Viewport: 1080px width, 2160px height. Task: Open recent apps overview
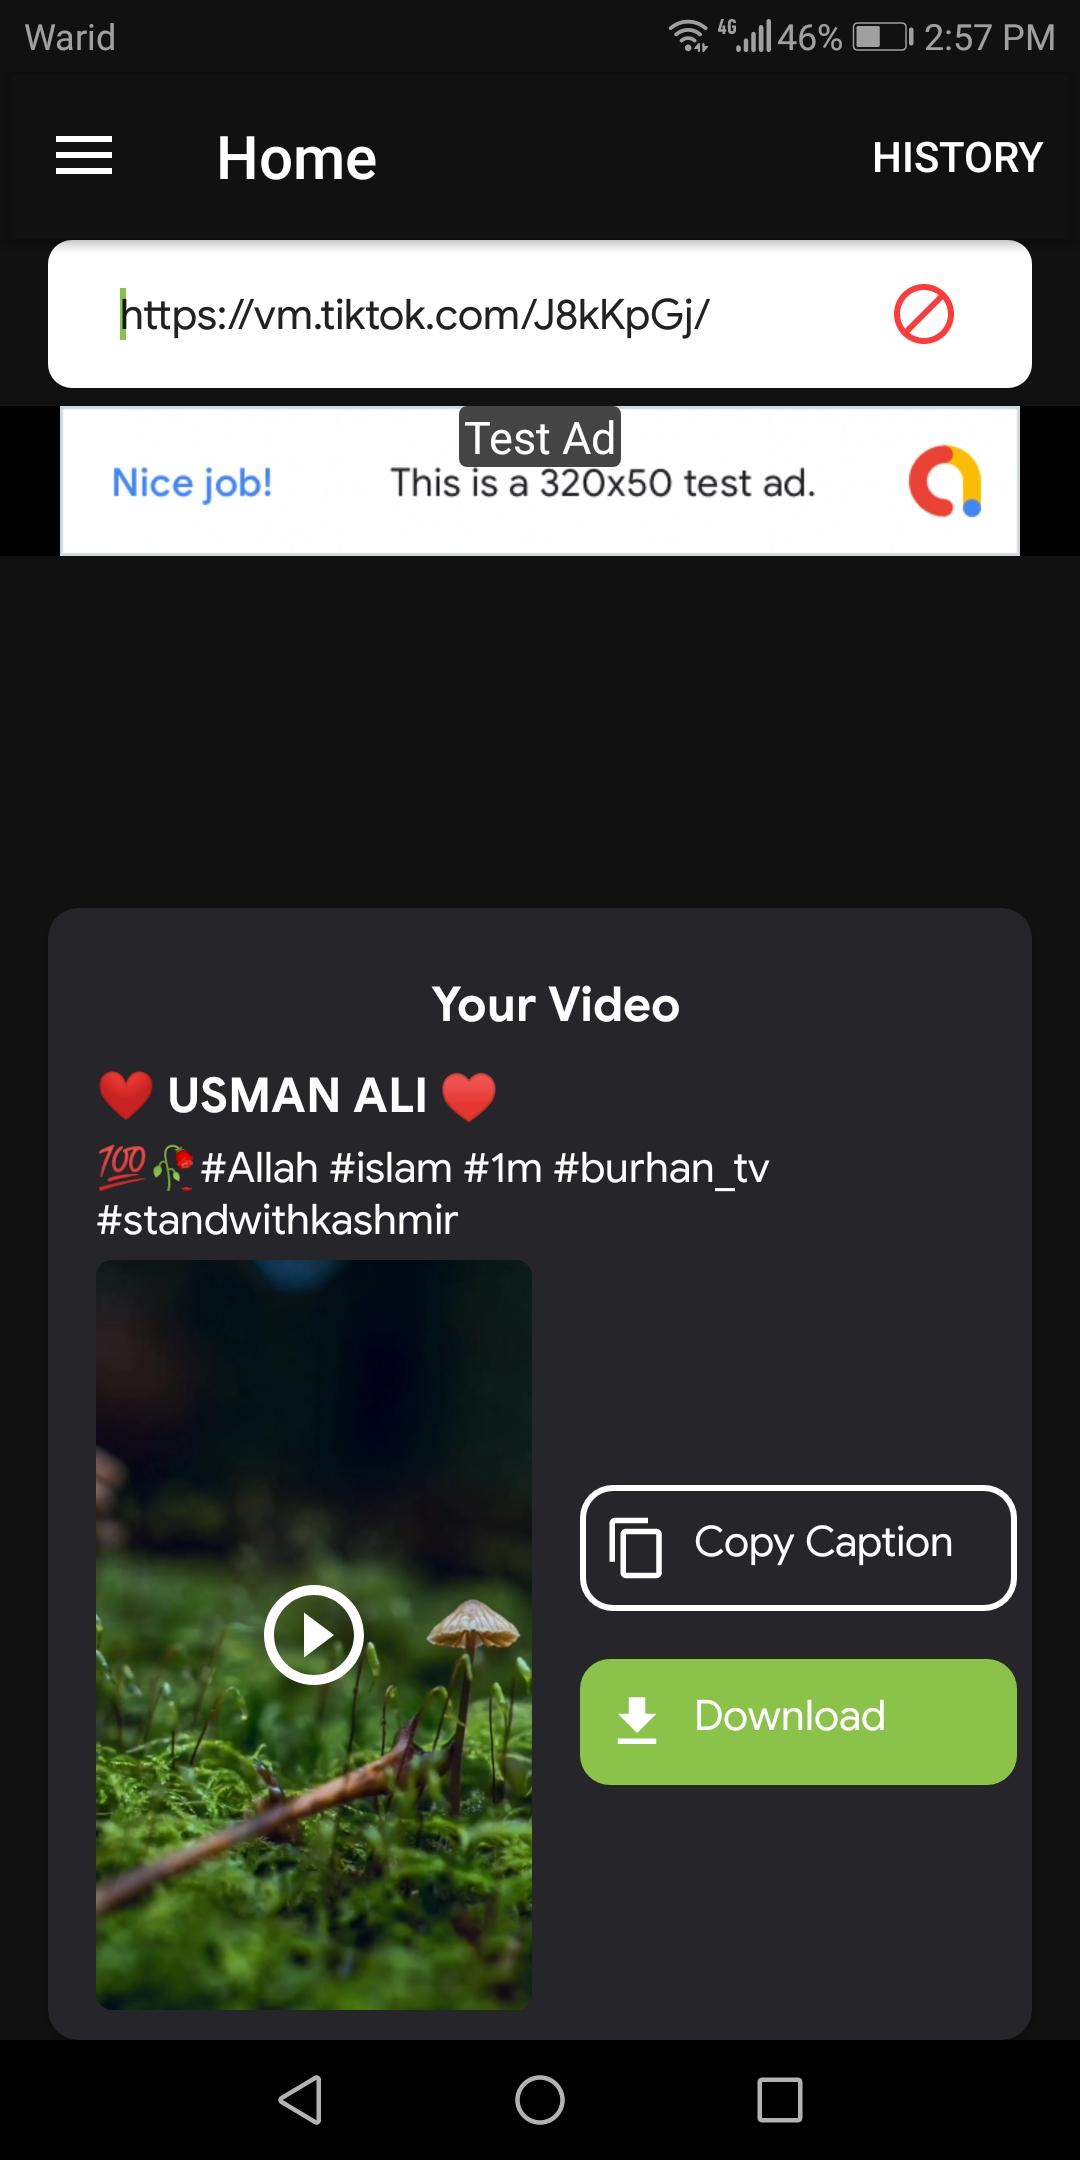pos(780,2099)
